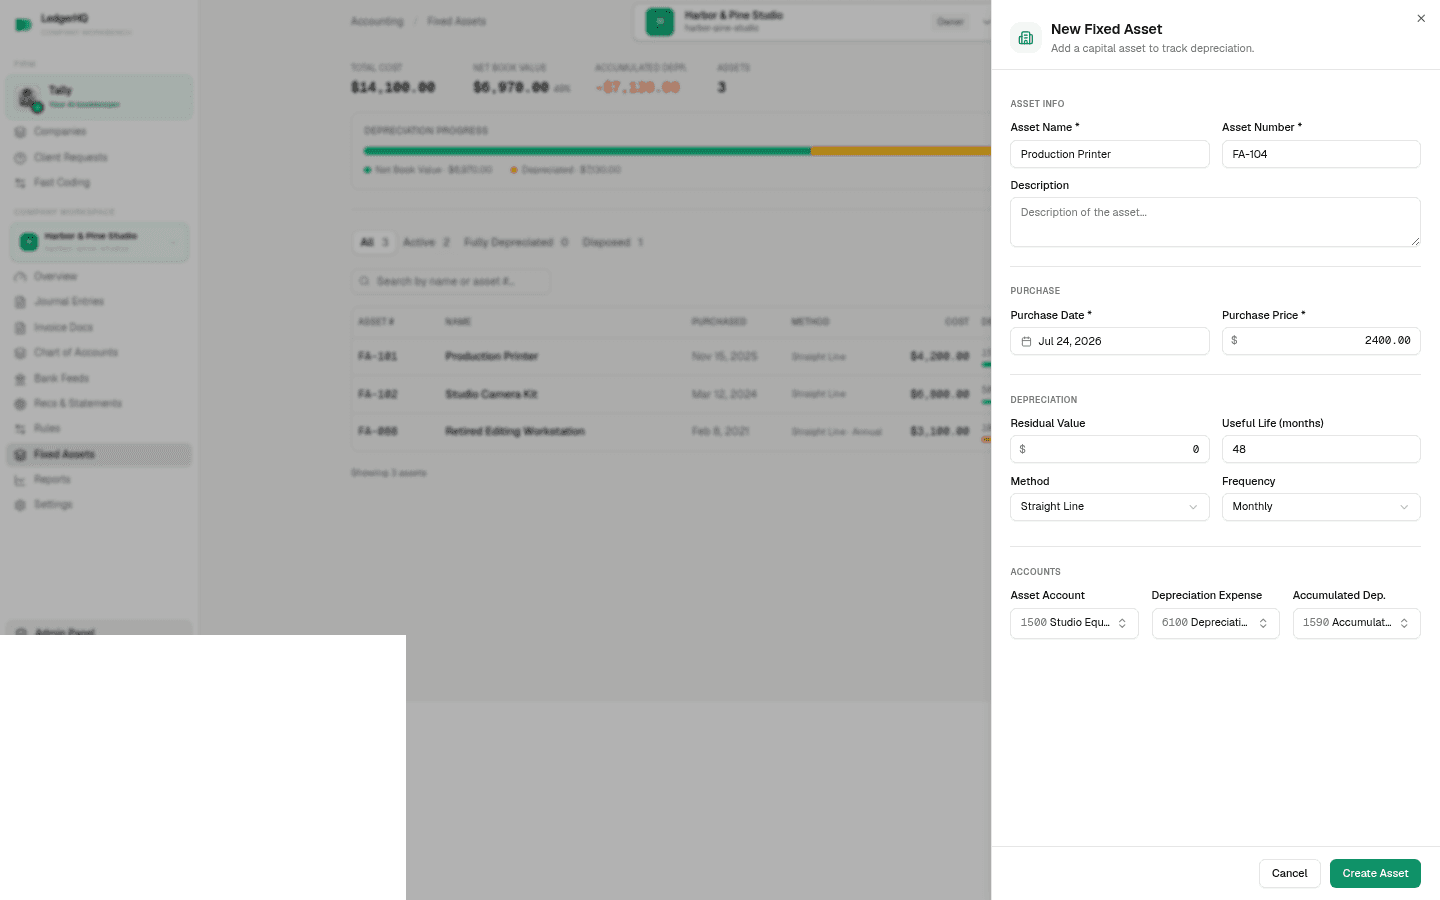Open the Frequency dropdown set to Monthly
Image resolution: width=1440 pixels, height=900 pixels.
coord(1321,507)
